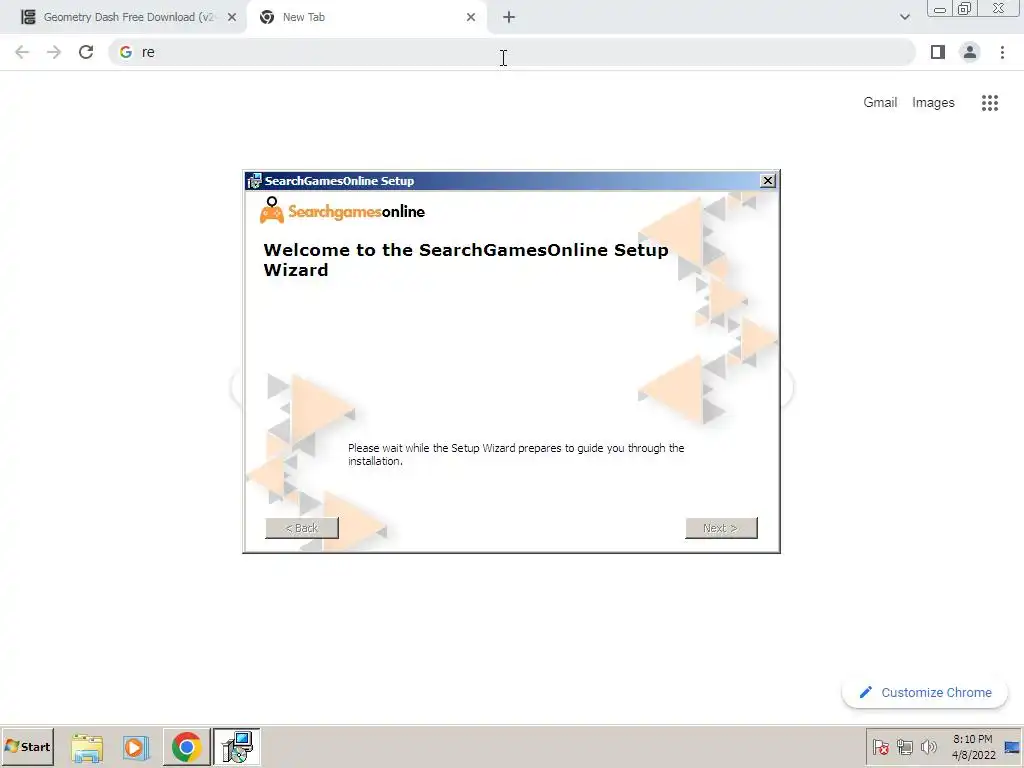Open Chrome three-dot menu
The width and height of the screenshot is (1024, 768).
coord(1002,52)
